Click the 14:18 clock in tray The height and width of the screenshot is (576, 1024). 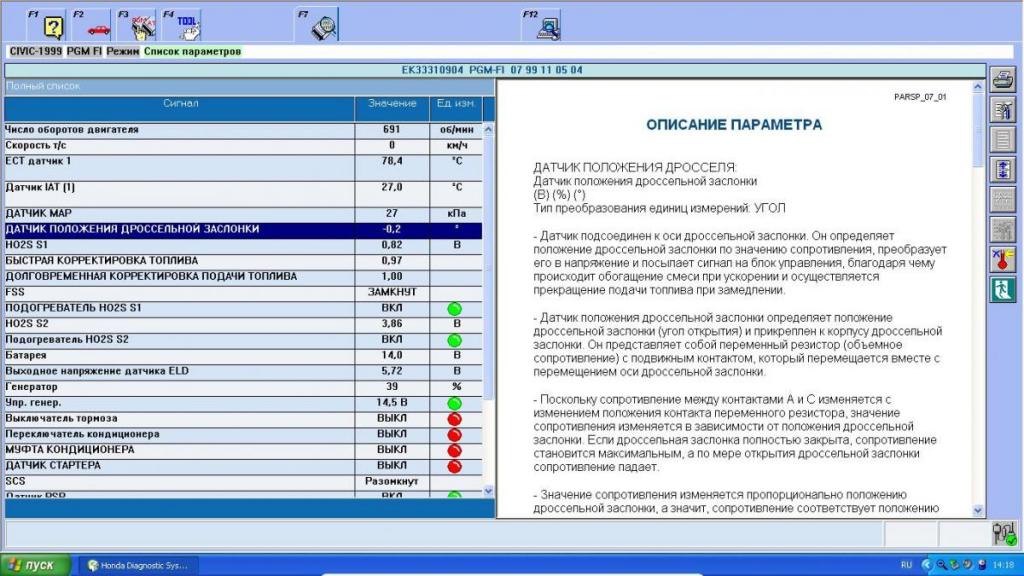coord(1004,565)
